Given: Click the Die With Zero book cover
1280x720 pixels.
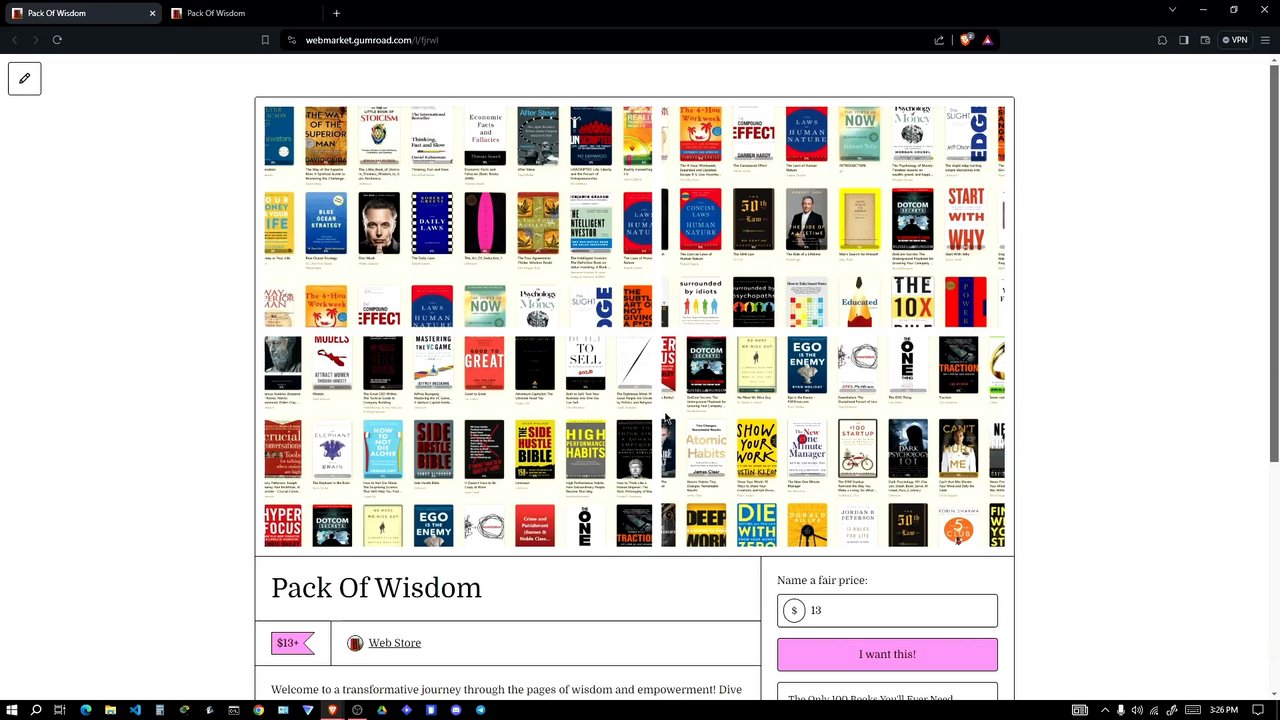Looking at the screenshot, I should [x=756, y=525].
